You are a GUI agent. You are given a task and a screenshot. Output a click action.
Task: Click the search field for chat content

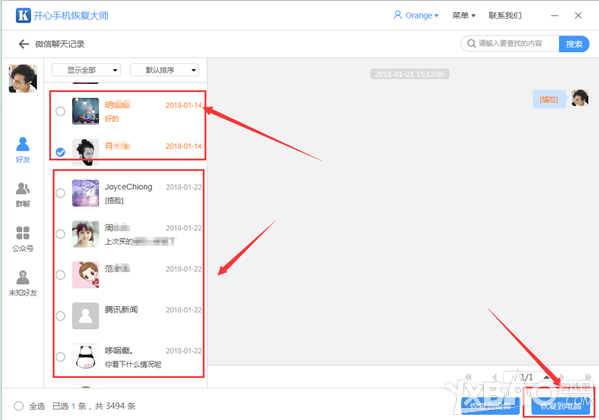pos(510,44)
